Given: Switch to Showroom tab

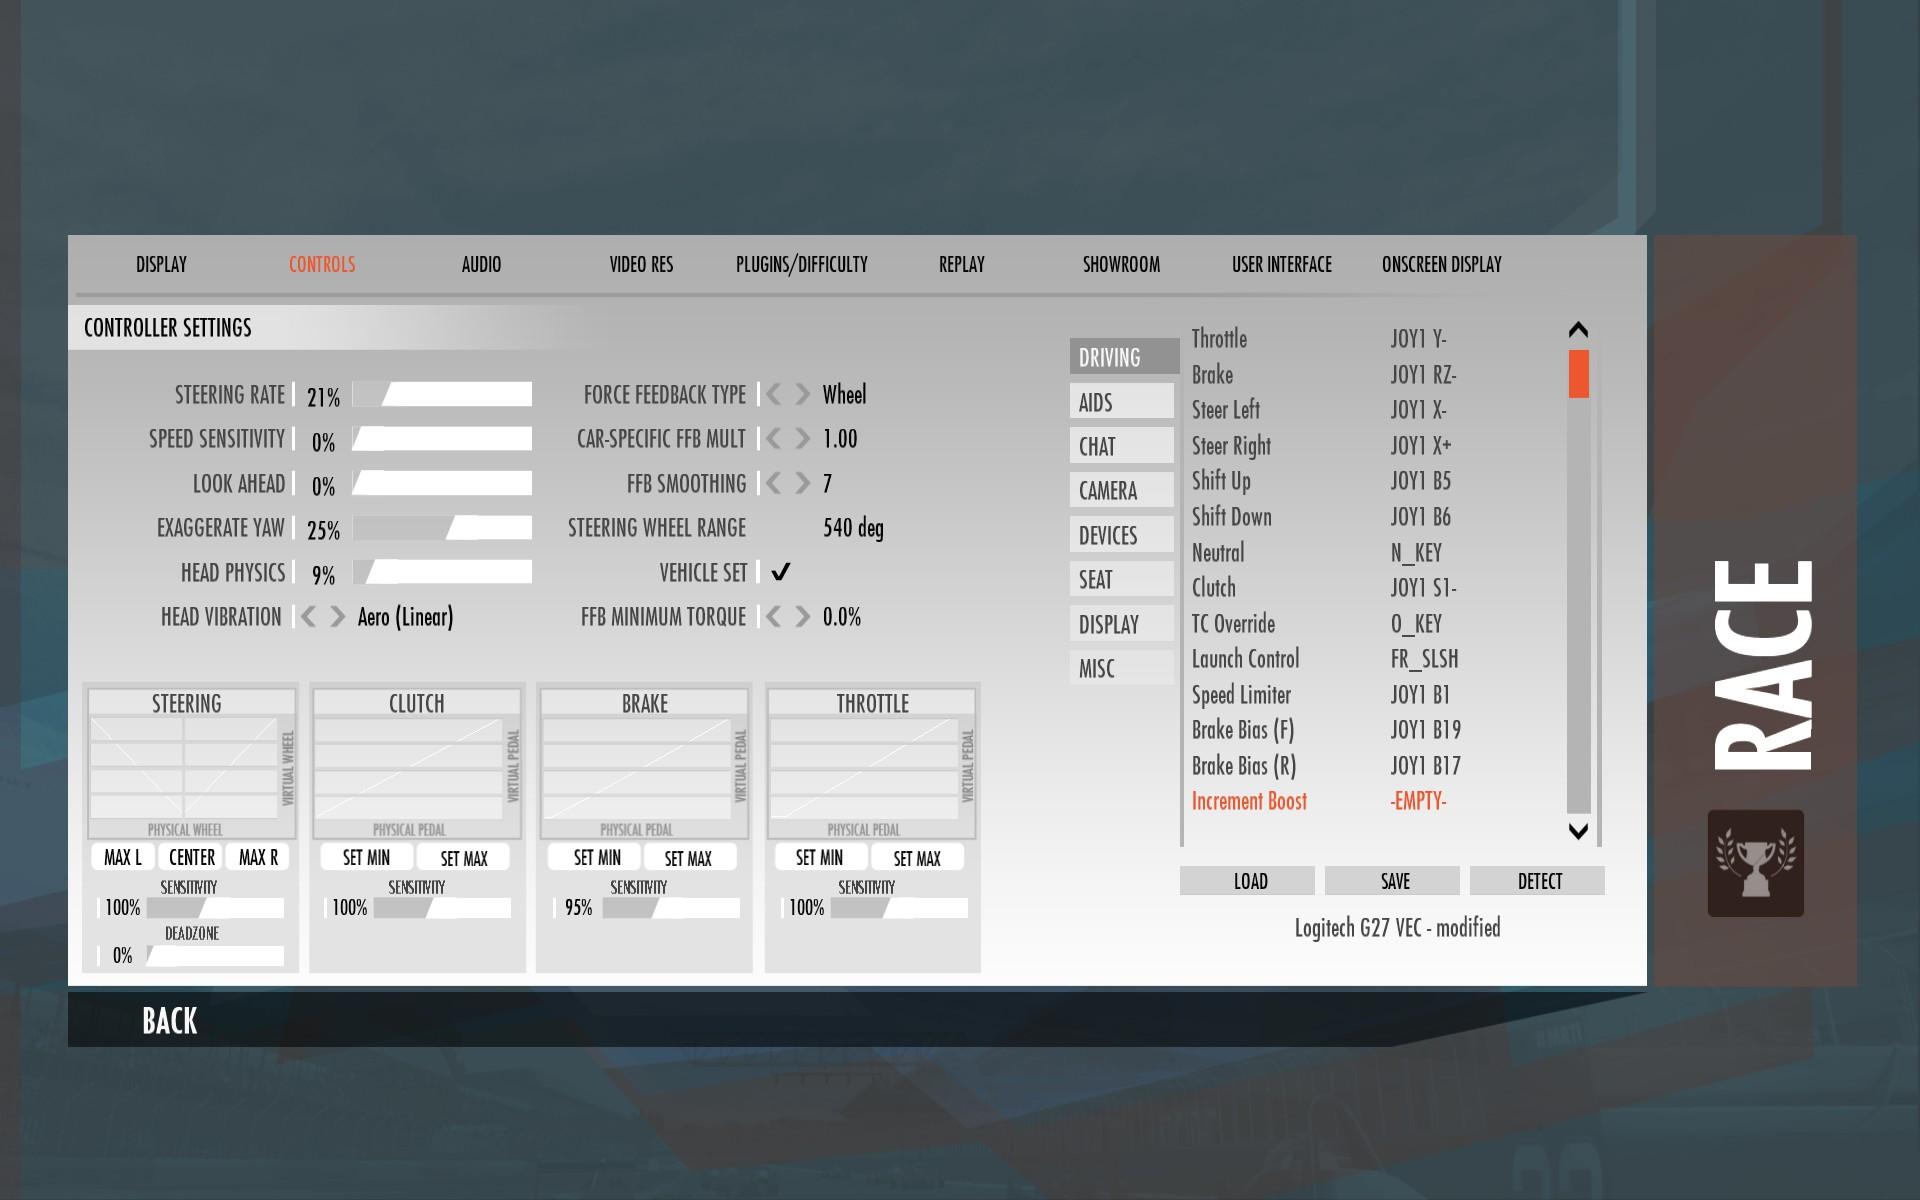Looking at the screenshot, I should (x=1121, y=265).
